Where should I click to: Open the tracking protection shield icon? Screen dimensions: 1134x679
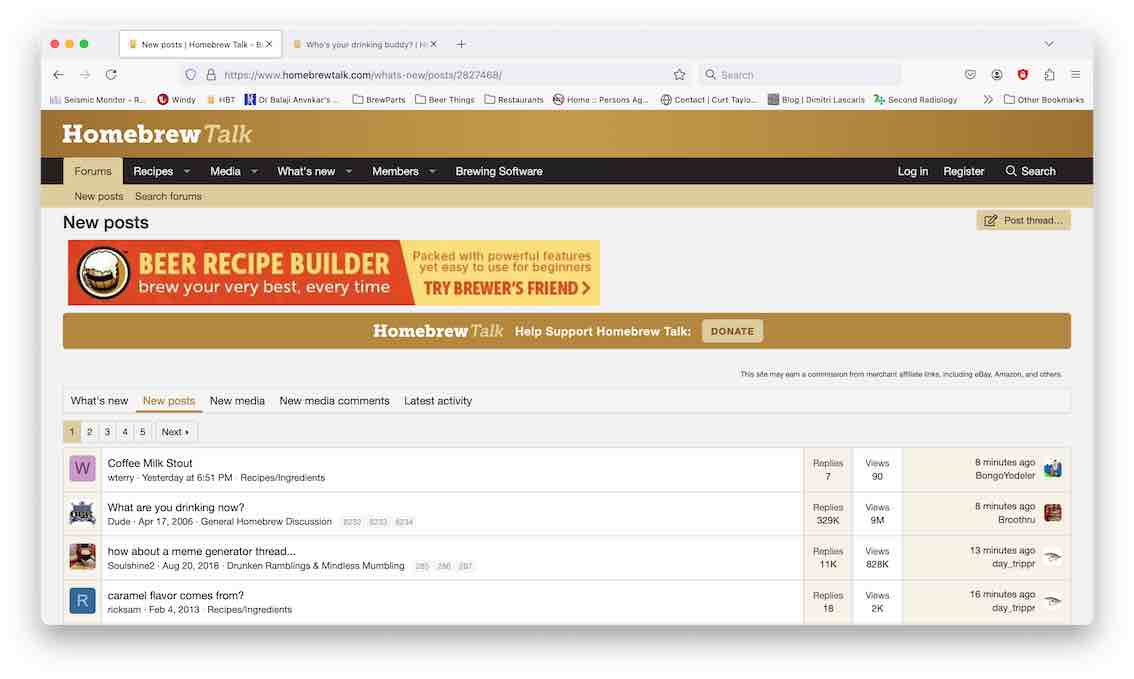(x=191, y=74)
